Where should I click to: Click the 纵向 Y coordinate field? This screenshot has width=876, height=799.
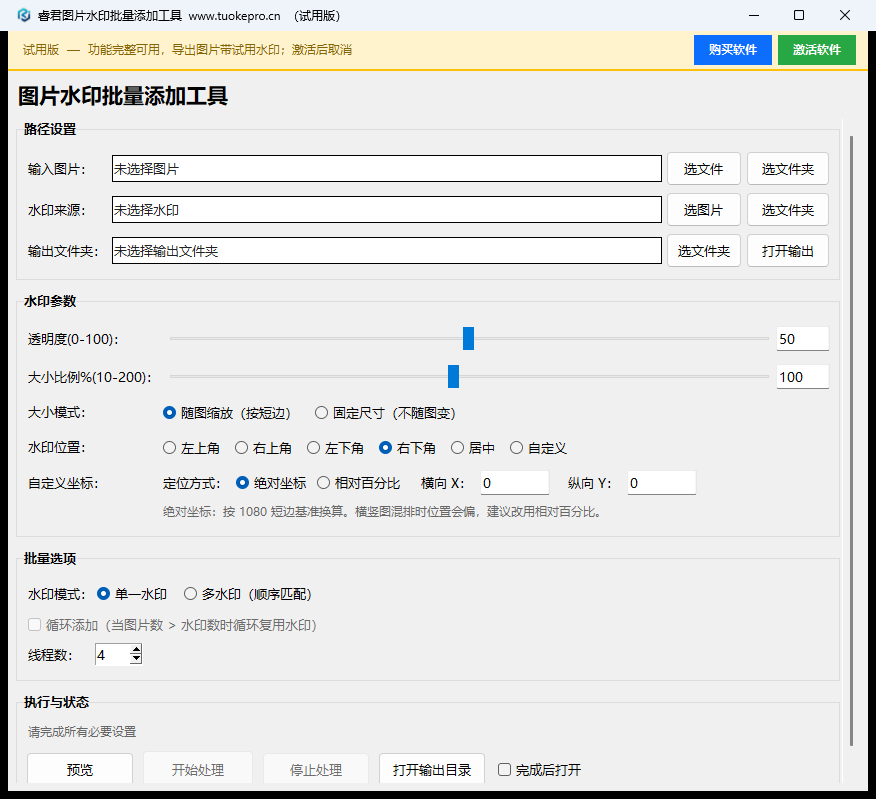pyautogui.click(x=661, y=483)
